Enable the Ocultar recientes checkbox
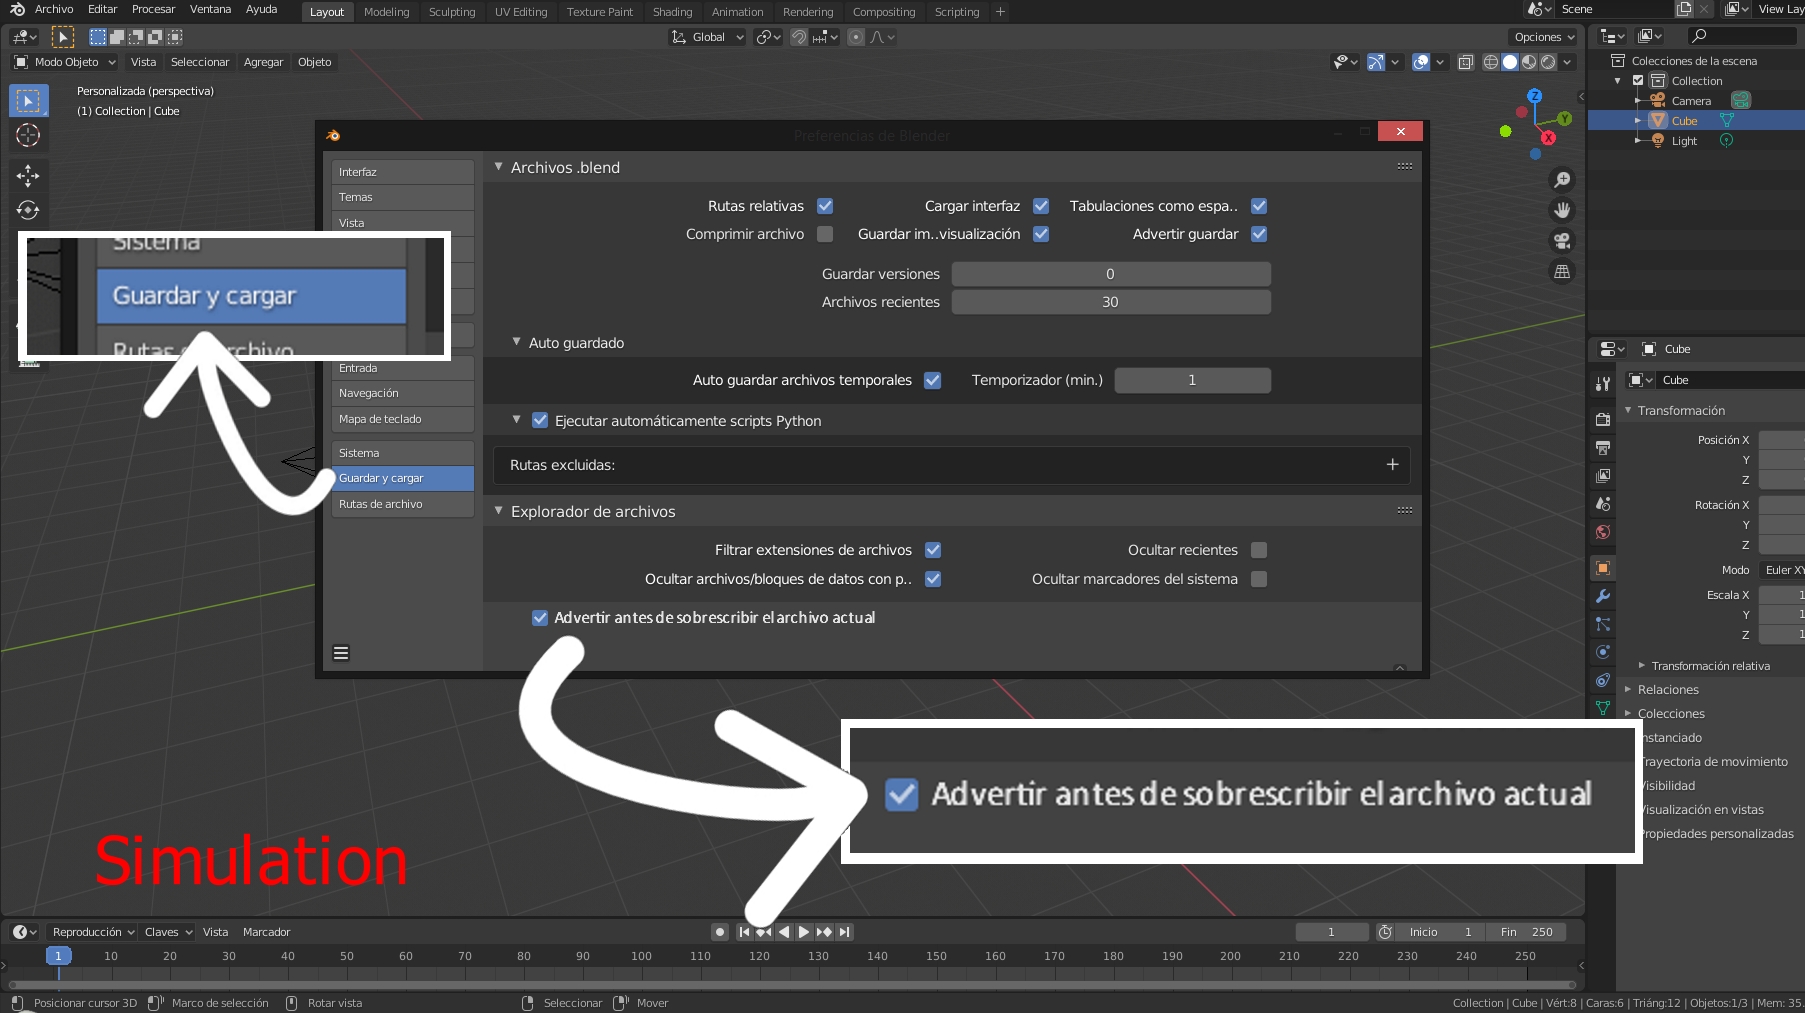1805x1013 pixels. click(1259, 550)
